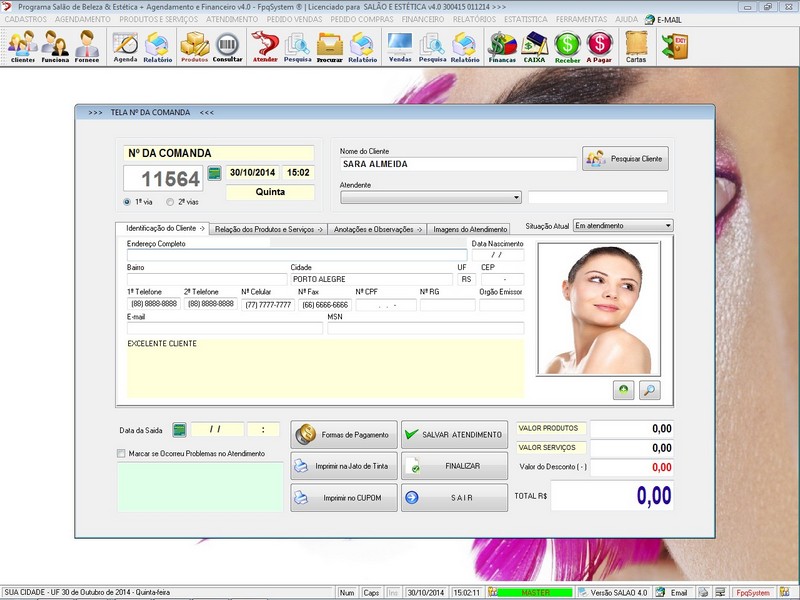Switch to Relação dos Produtos e Serviços tab
Viewport: 800px width, 600px height.
pos(268,229)
